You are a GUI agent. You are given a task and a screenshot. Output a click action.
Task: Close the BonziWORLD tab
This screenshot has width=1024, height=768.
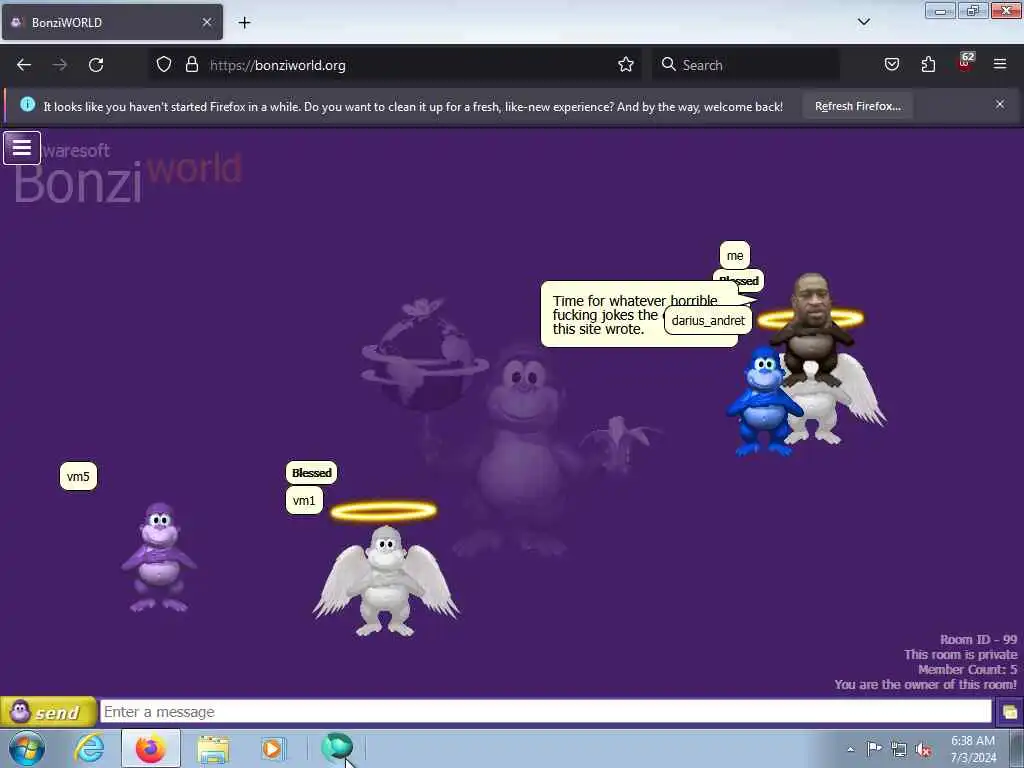pos(206,22)
